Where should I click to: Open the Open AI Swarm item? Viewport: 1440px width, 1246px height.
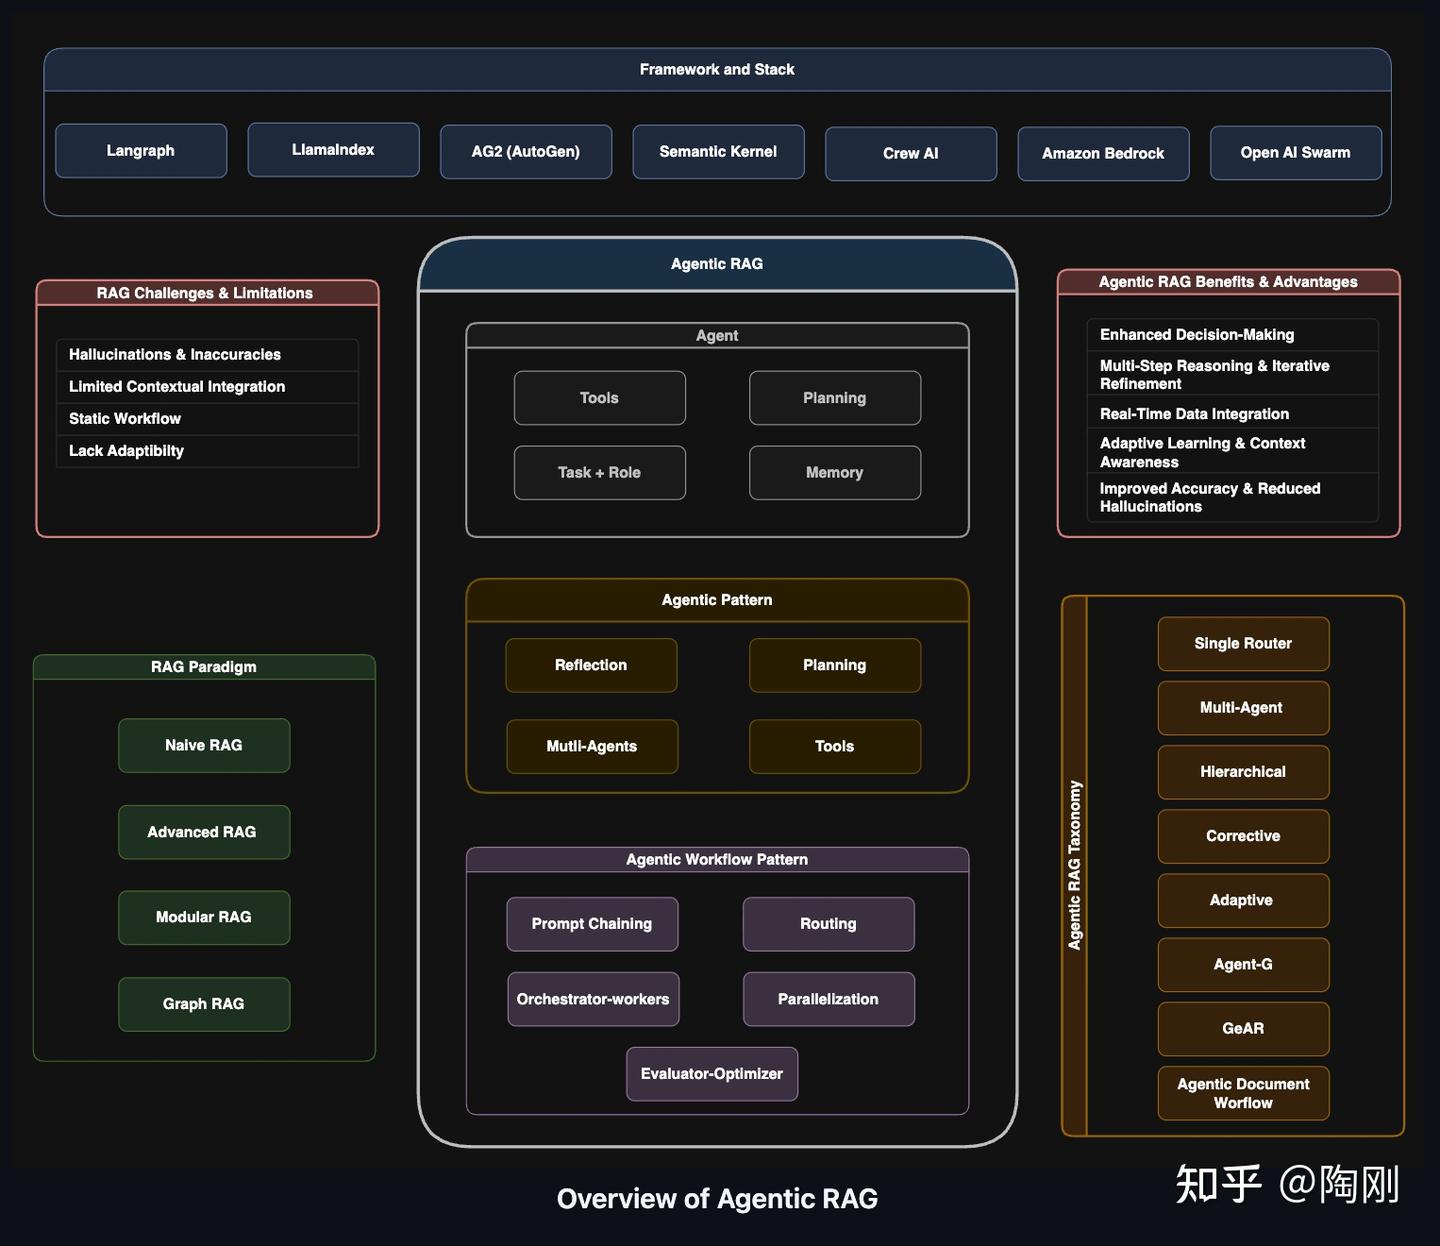[x=1295, y=152]
